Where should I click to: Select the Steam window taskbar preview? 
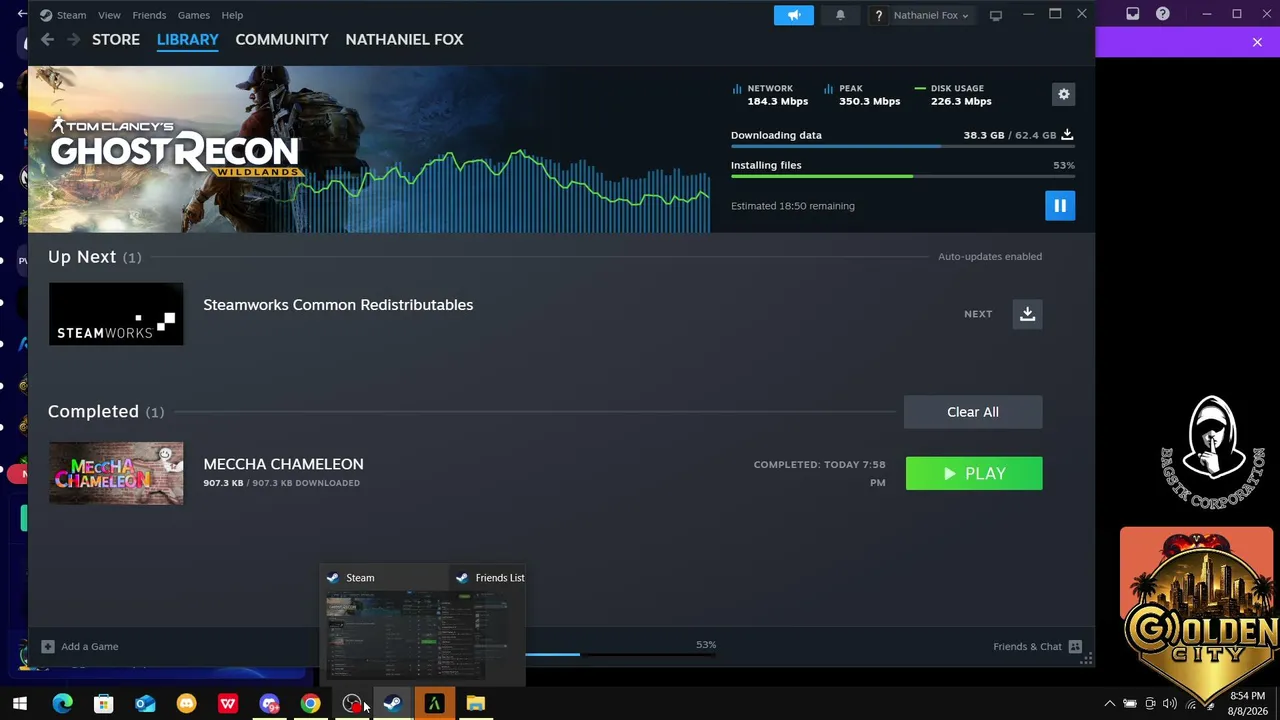pos(385,626)
